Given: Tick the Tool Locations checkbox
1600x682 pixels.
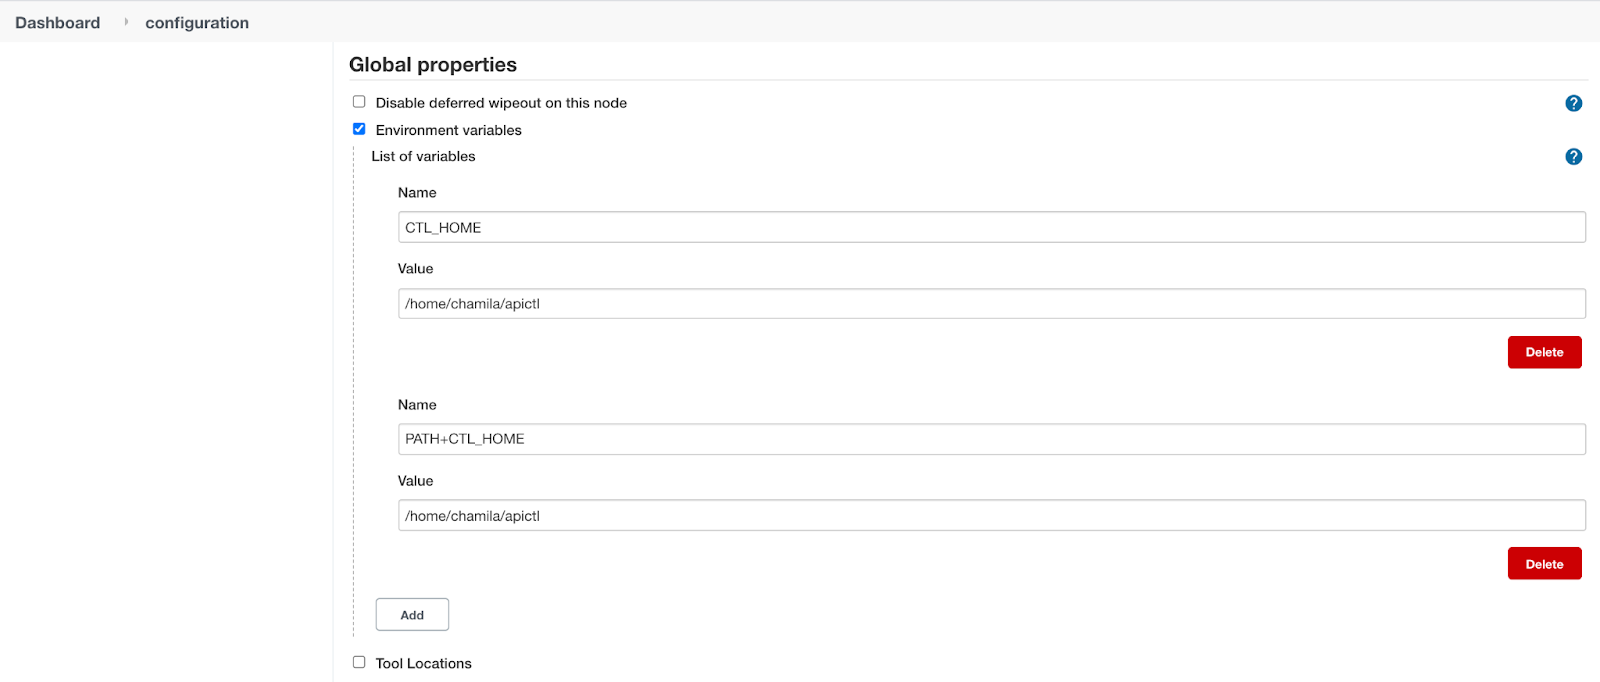Looking at the screenshot, I should [x=359, y=662].
